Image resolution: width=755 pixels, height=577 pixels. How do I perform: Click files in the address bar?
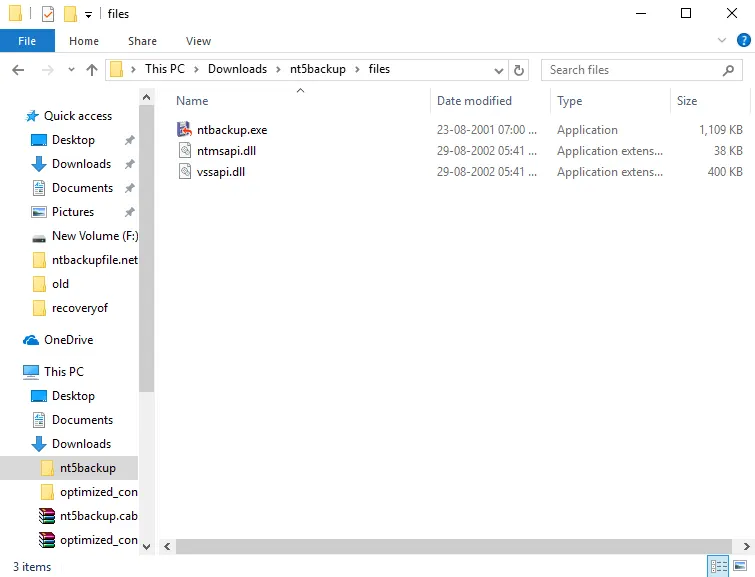click(379, 69)
